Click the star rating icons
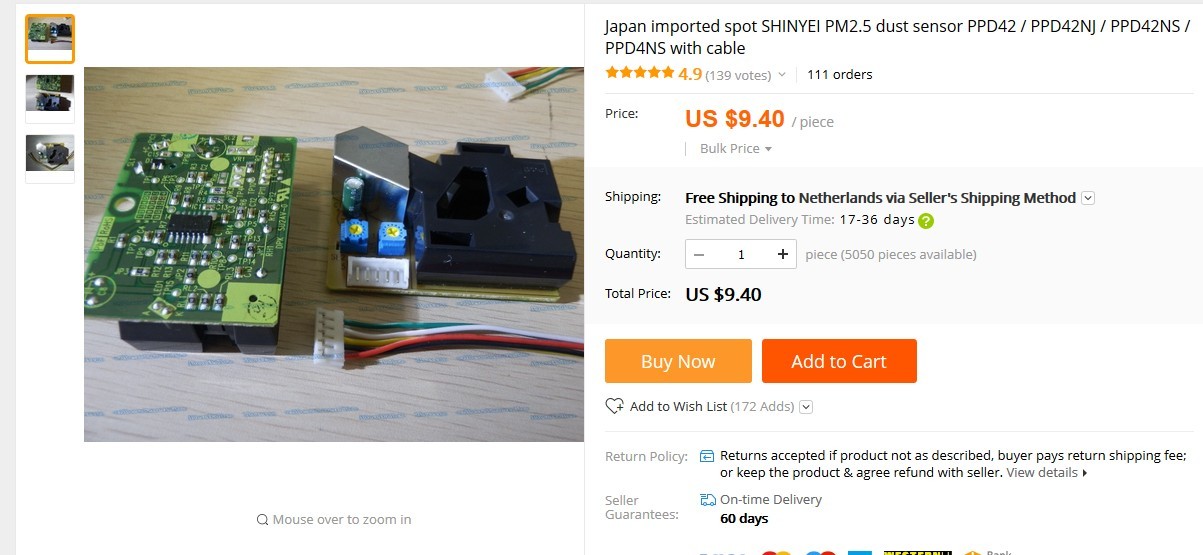1203x555 pixels. click(x=639, y=73)
